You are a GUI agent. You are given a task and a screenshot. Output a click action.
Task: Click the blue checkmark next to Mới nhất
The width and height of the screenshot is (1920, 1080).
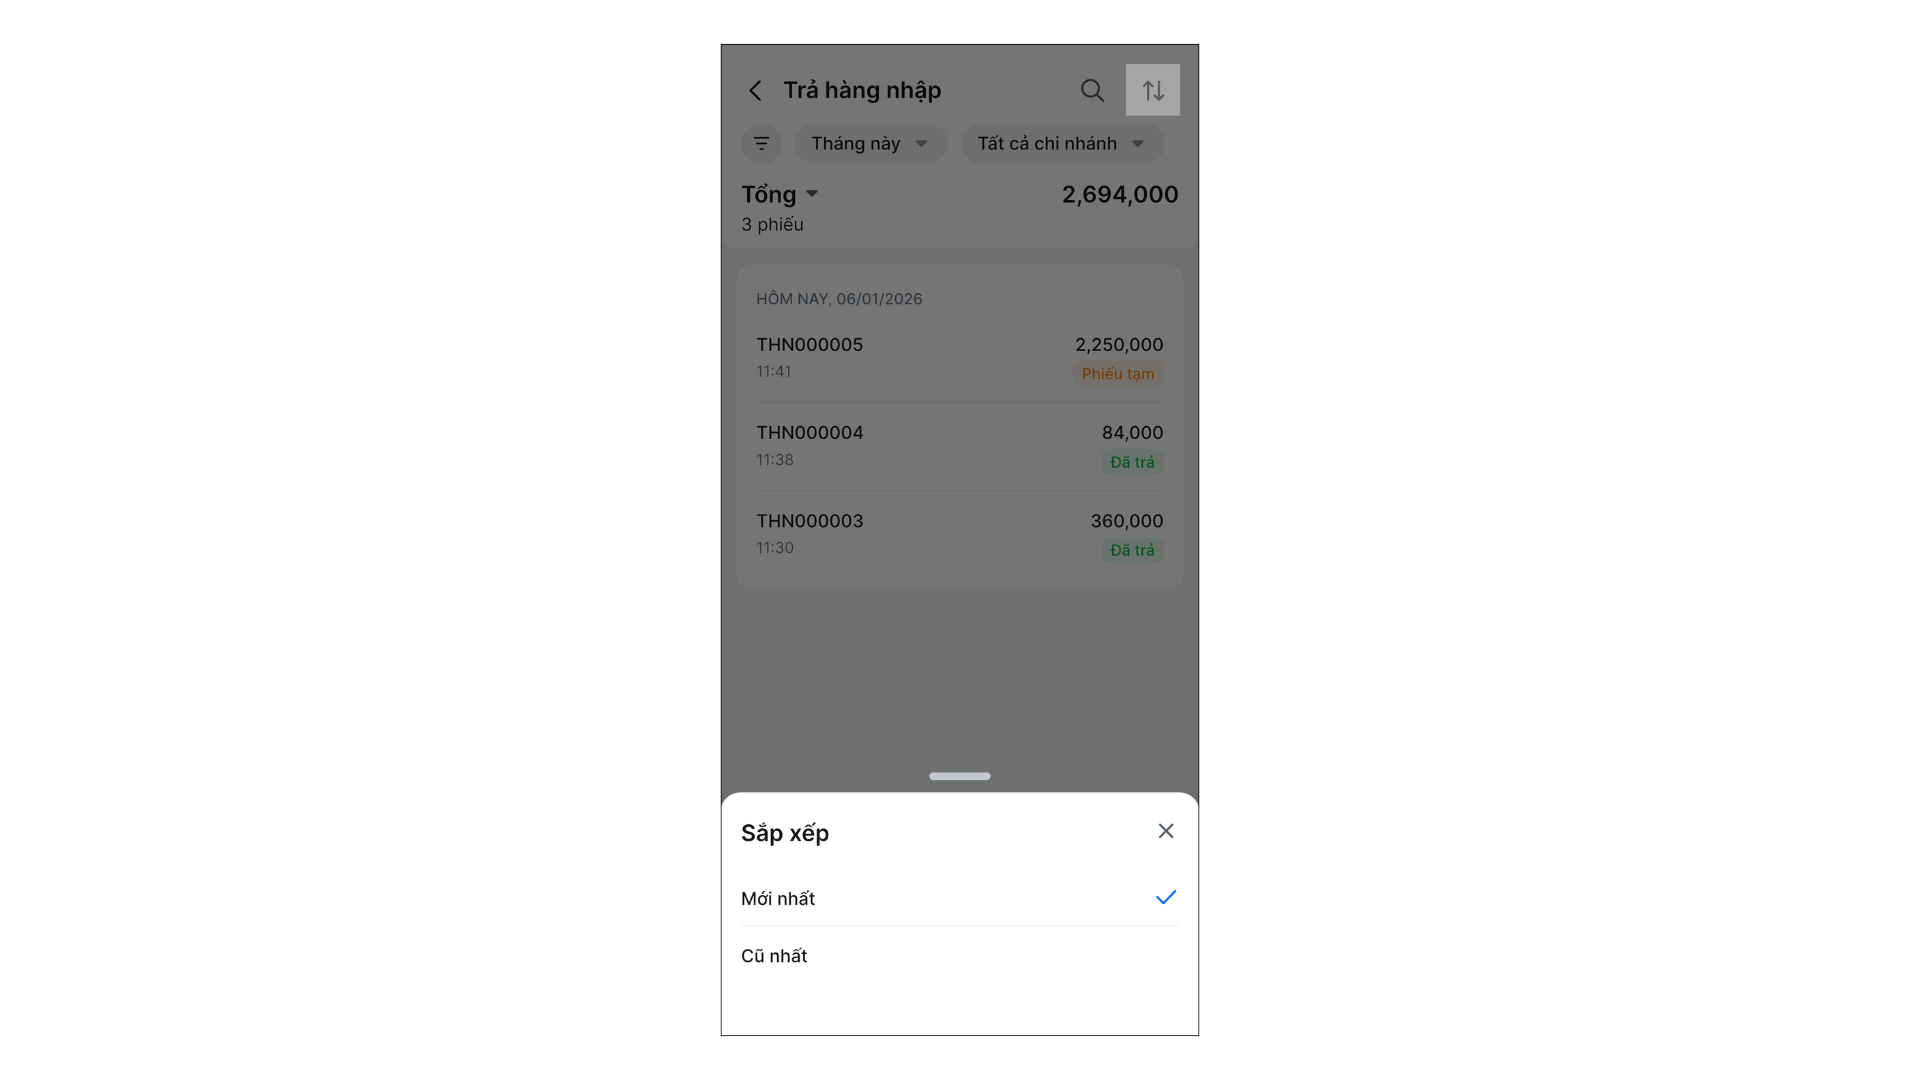click(x=1166, y=898)
